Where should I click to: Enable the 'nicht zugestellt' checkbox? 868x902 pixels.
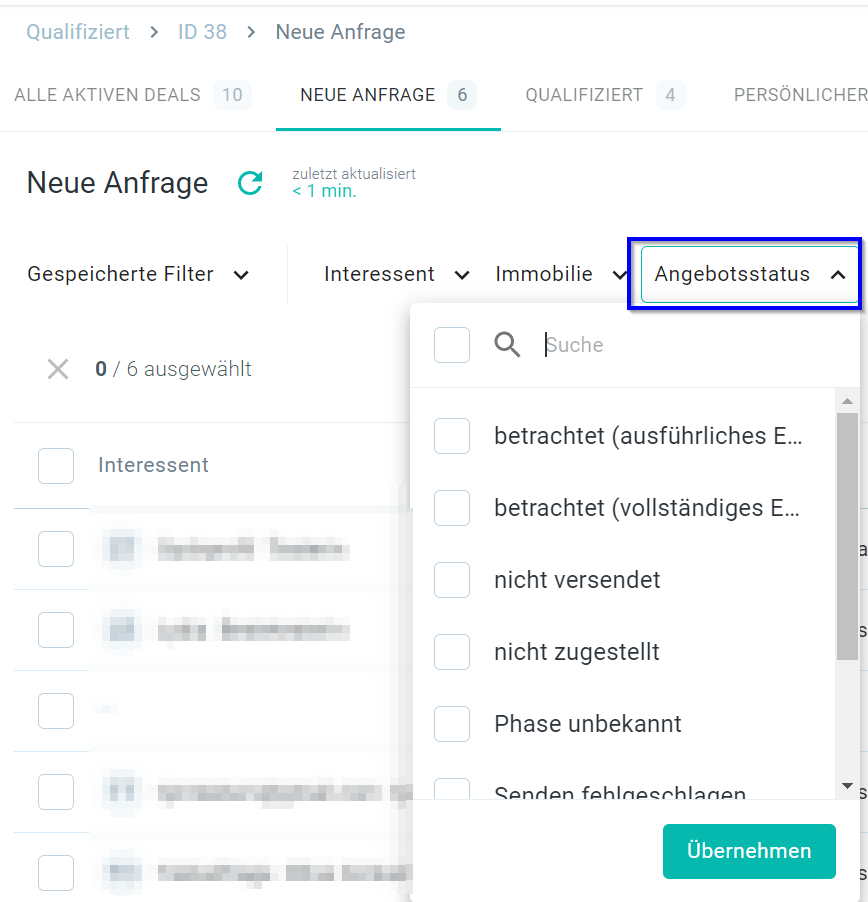click(x=452, y=652)
